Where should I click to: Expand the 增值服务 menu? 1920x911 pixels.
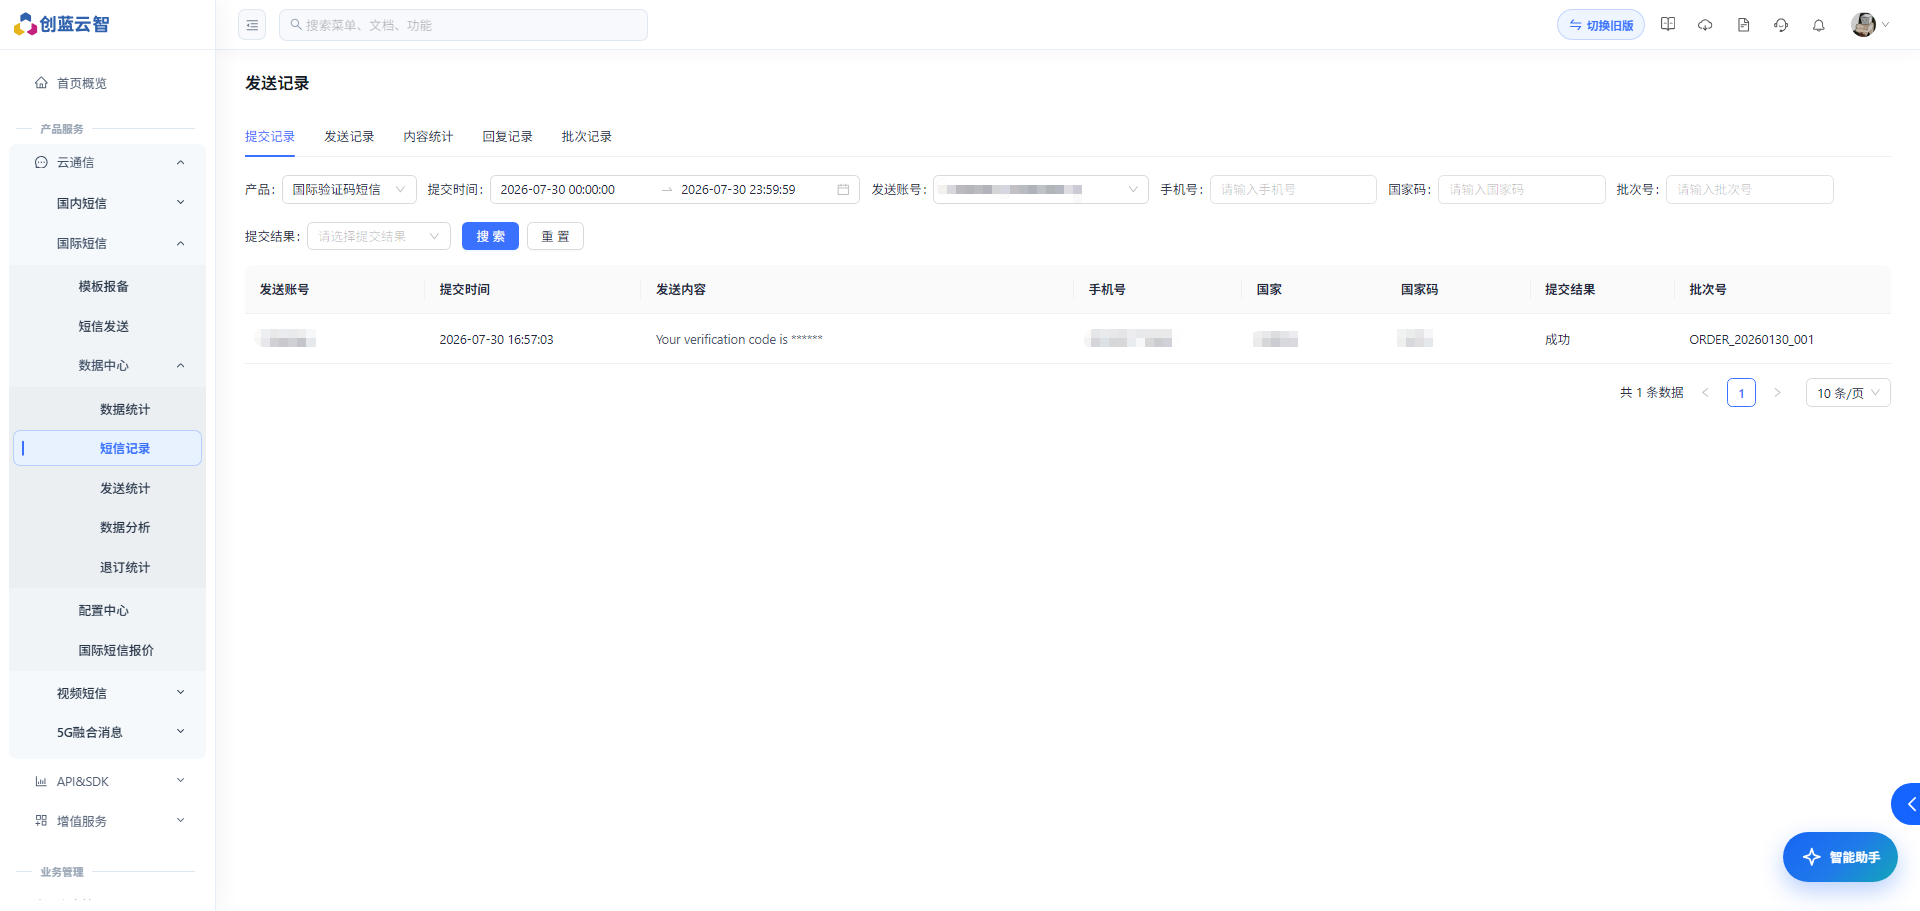[x=180, y=821]
